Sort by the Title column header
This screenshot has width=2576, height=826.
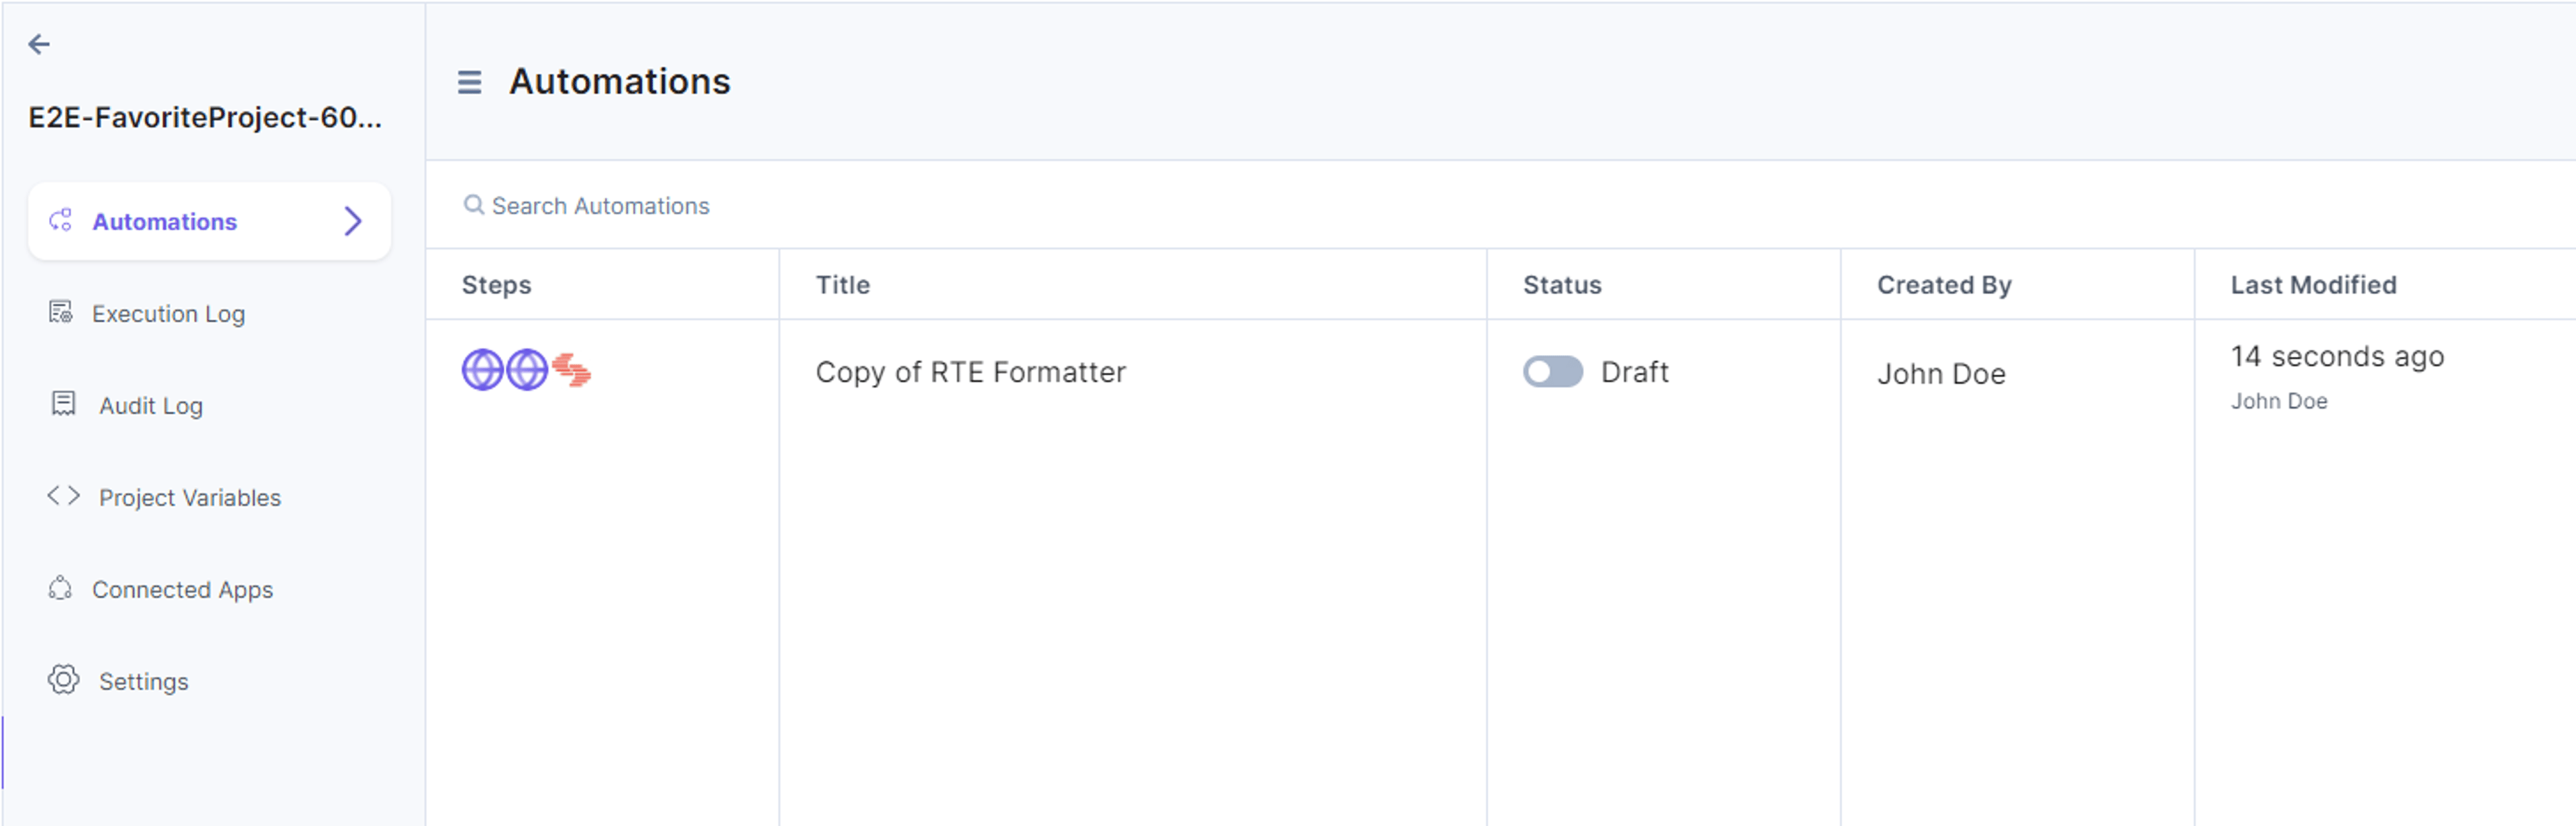coord(842,285)
